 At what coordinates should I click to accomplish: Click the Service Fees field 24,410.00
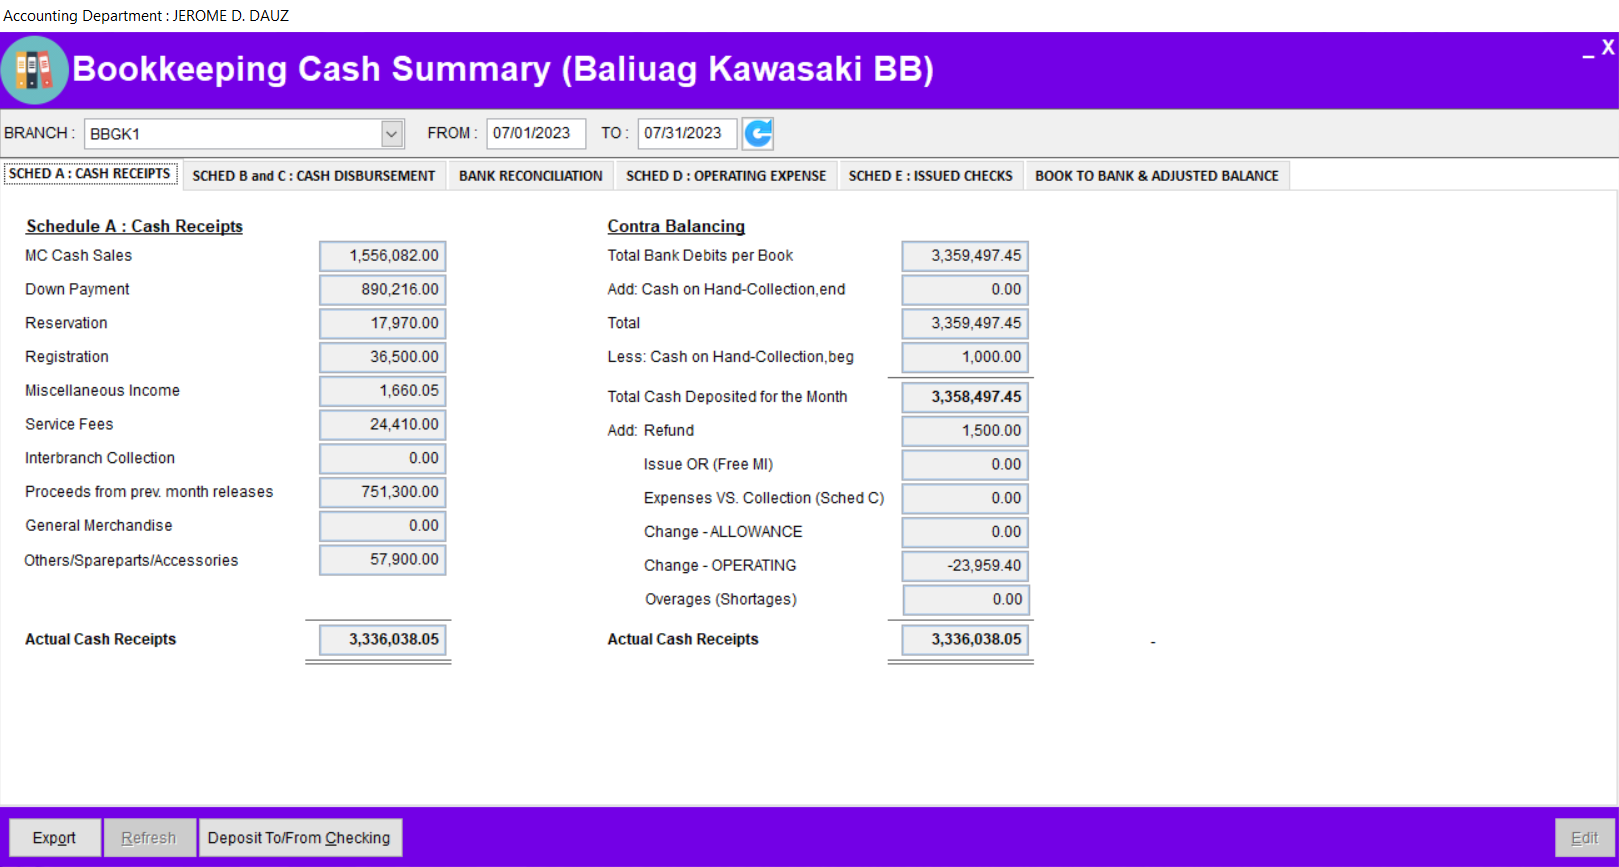(x=383, y=425)
